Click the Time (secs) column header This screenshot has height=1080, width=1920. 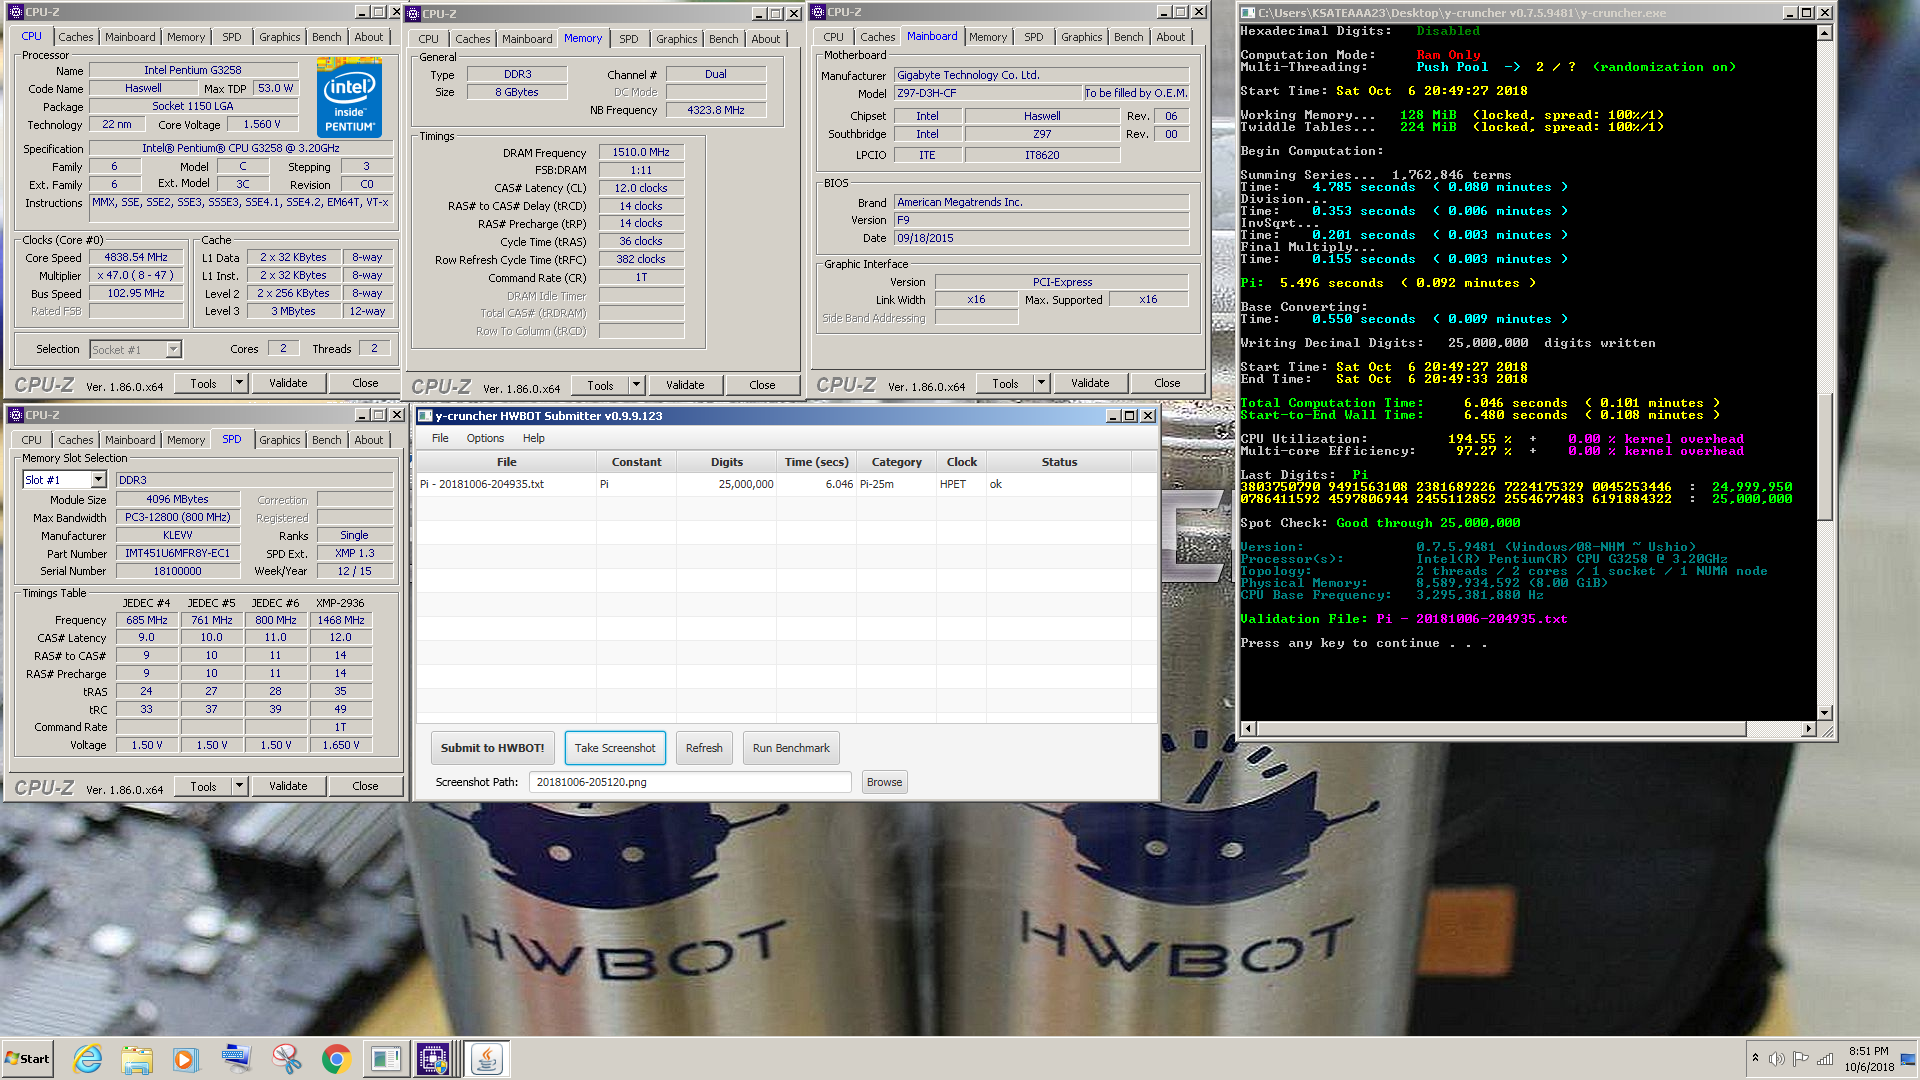pyautogui.click(x=817, y=462)
